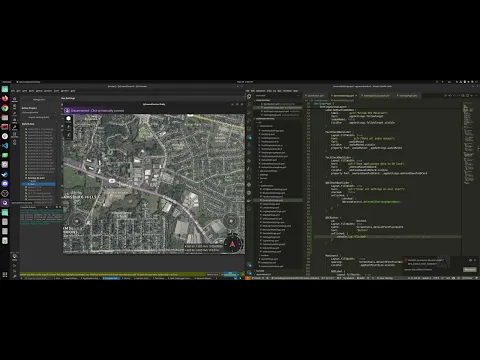Viewport: 480px width, 360px height.
Task: Open File menu in VS Code
Action: (248, 91)
